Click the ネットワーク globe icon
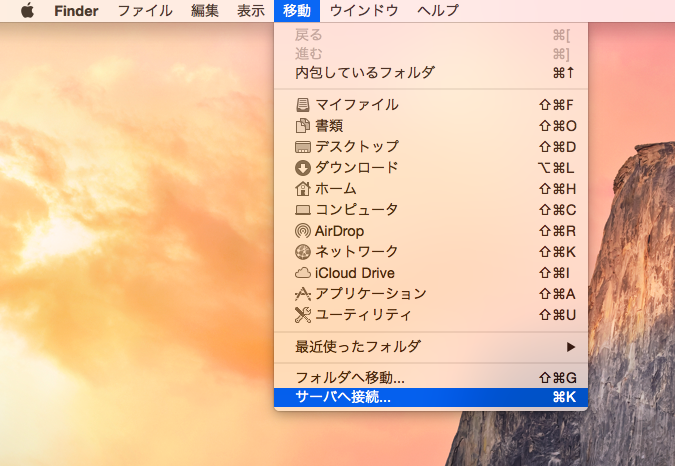Image resolution: width=675 pixels, height=466 pixels. [x=303, y=252]
